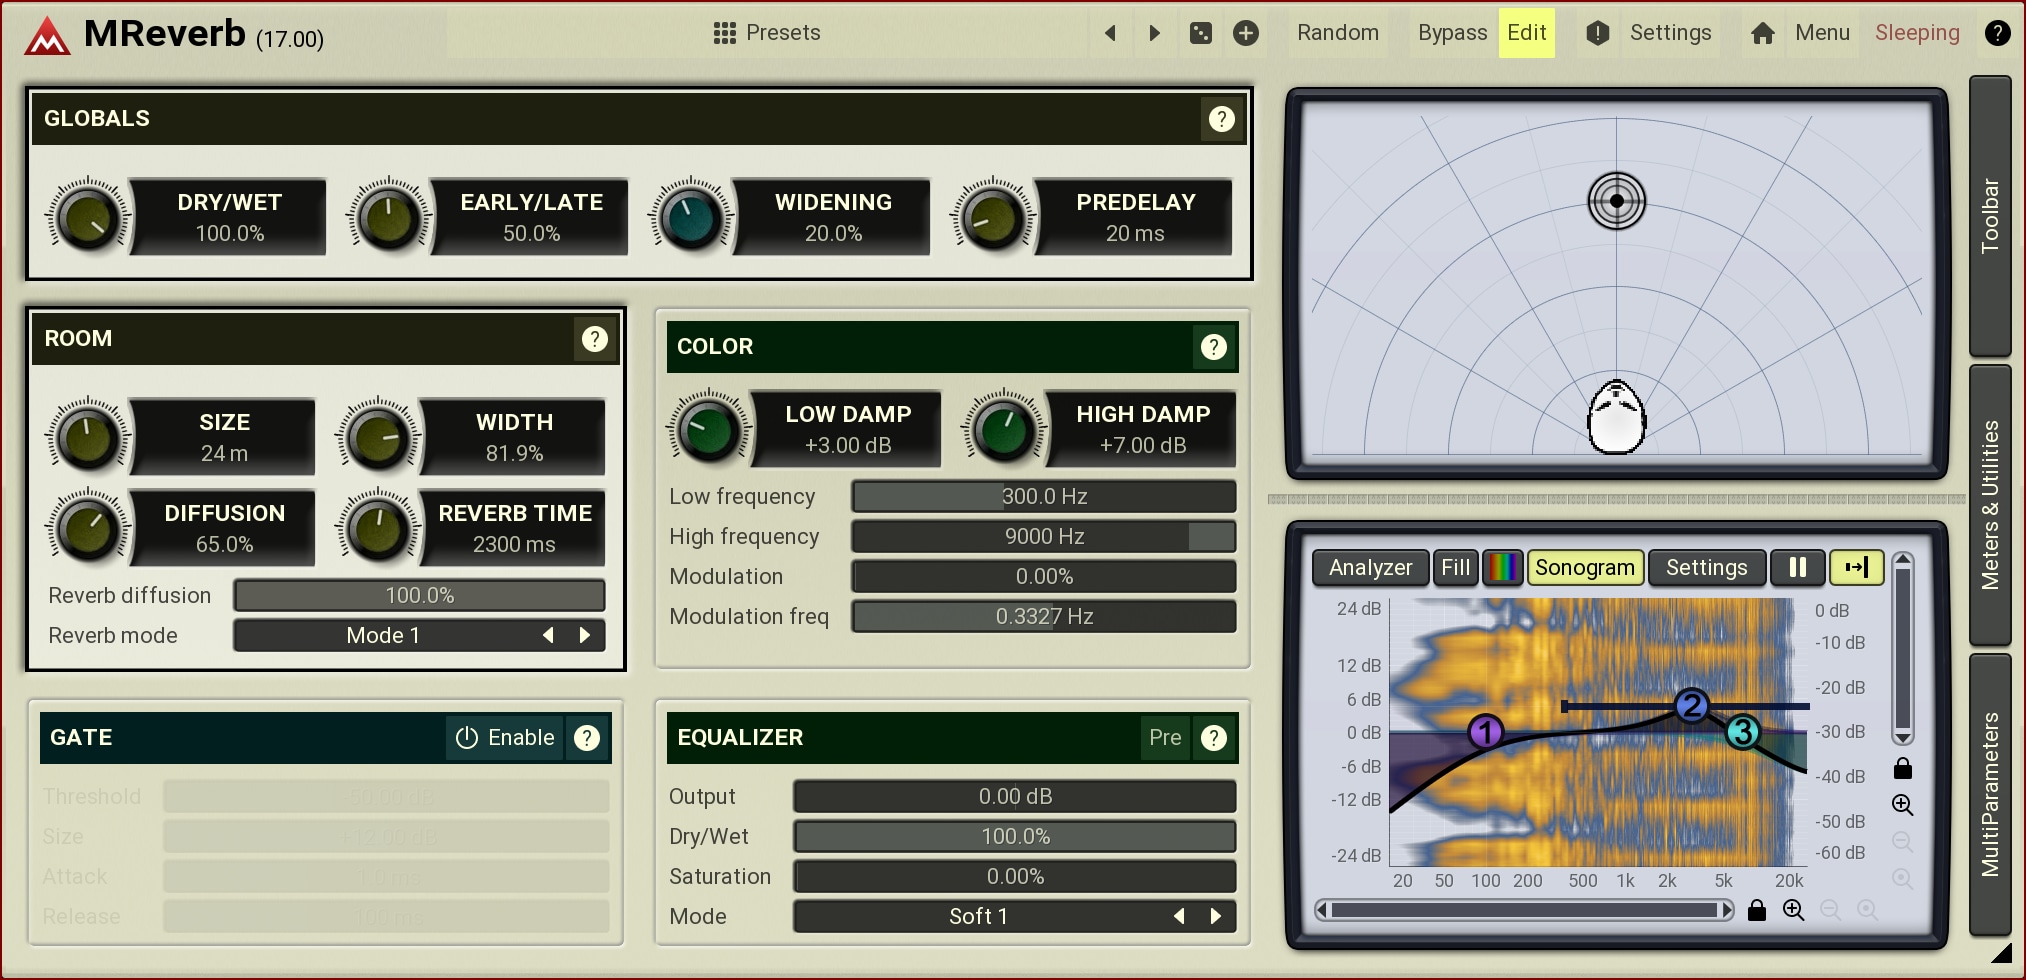Viewport: 2026px width, 980px height.
Task: Click lock icon below analyzer horizontal scrollbar
Action: [1756, 910]
